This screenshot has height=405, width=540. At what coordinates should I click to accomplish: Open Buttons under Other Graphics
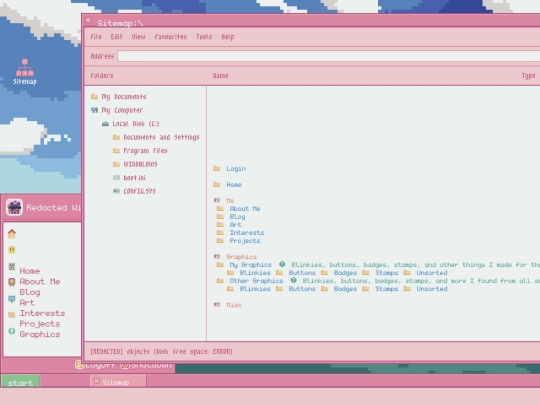coord(302,289)
